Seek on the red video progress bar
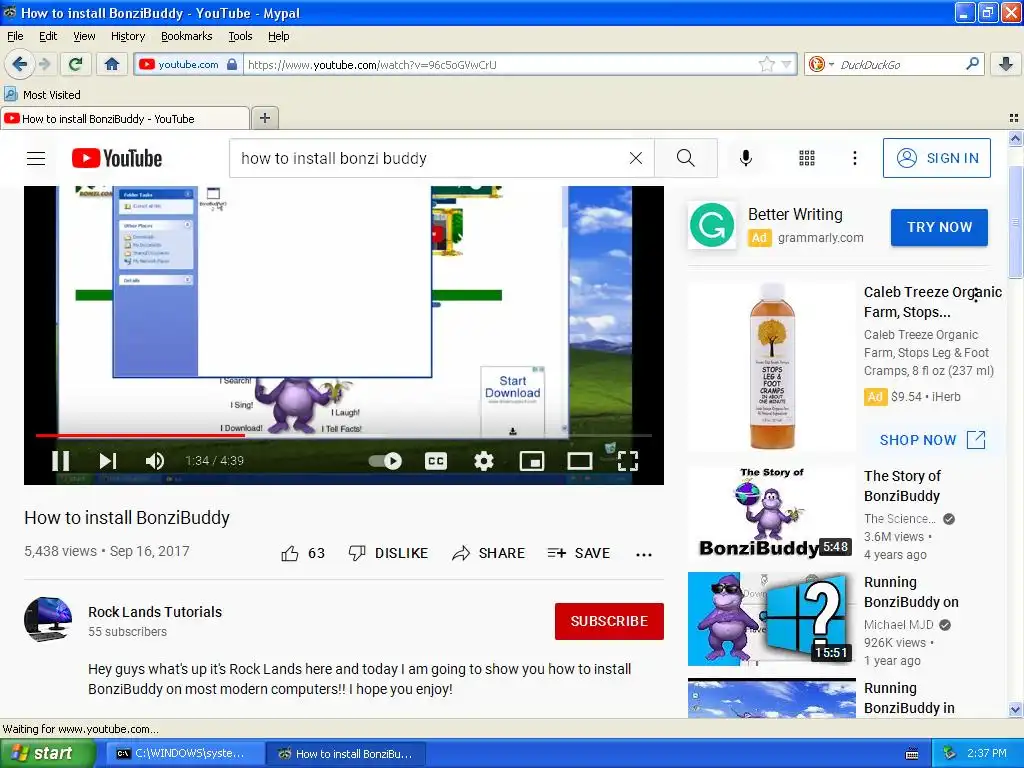This screenshot has height=768, width=1024. (x=344, y=435)
